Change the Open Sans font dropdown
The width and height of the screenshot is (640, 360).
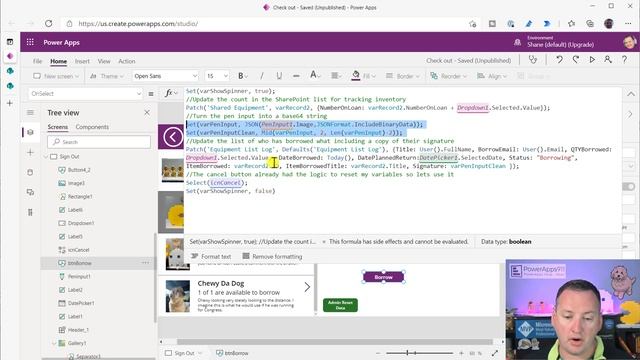[x=165, y=76]
